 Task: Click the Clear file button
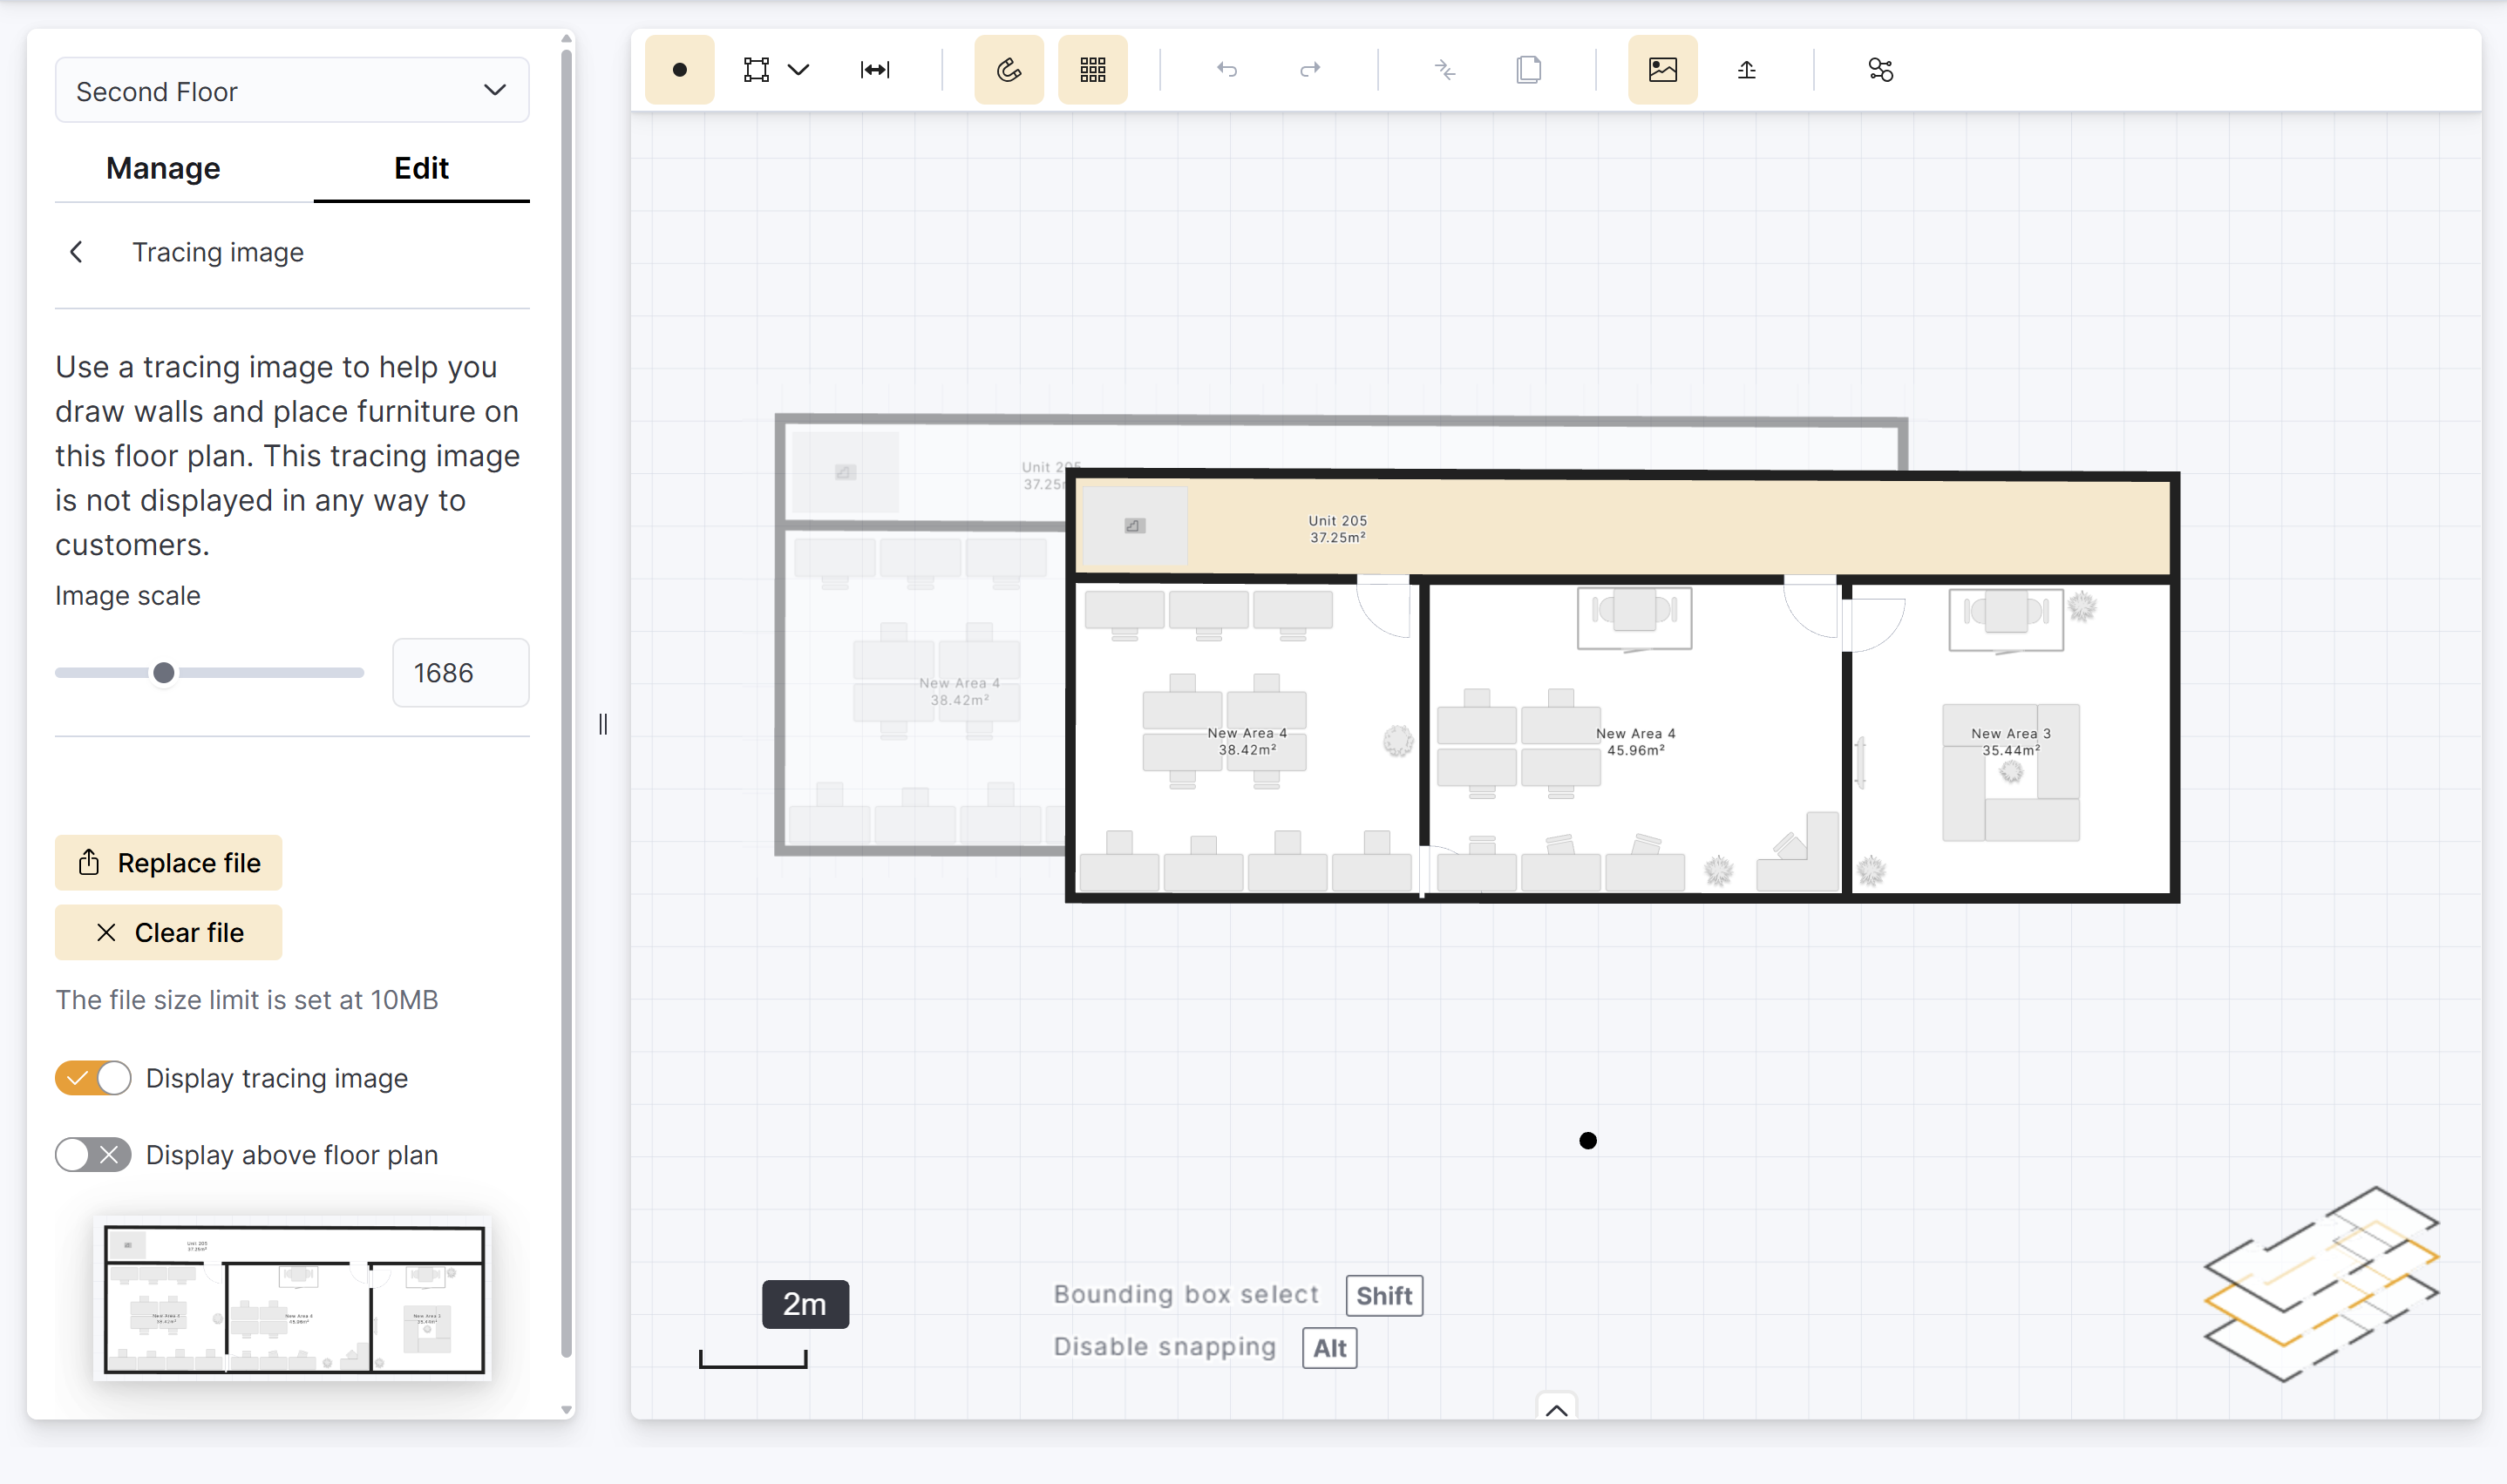coord(168,933)
